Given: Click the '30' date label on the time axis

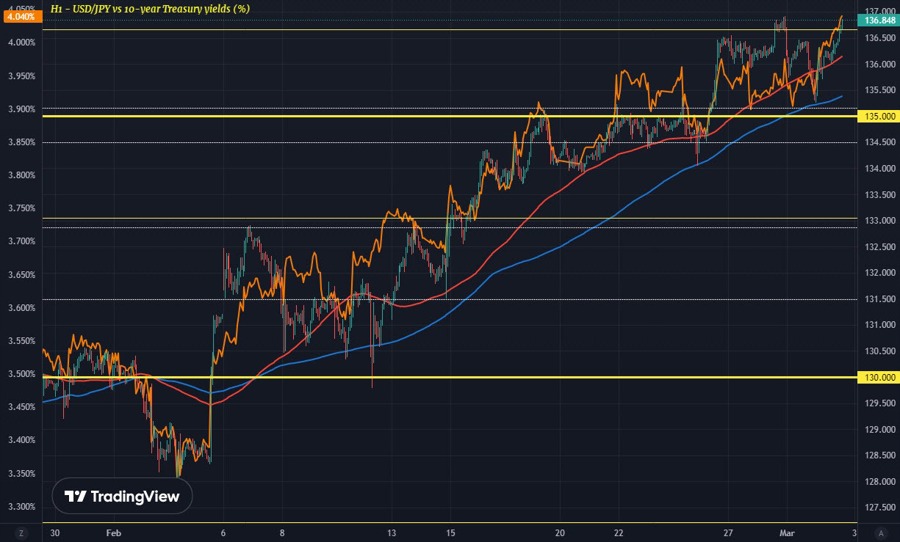Looking at the screenshot, I should coord(55,533).
